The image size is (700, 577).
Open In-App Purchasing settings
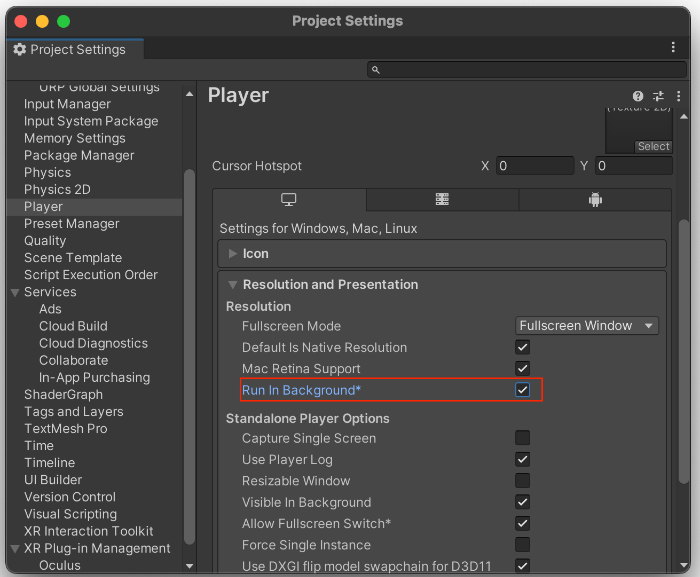tap(94, 377)
